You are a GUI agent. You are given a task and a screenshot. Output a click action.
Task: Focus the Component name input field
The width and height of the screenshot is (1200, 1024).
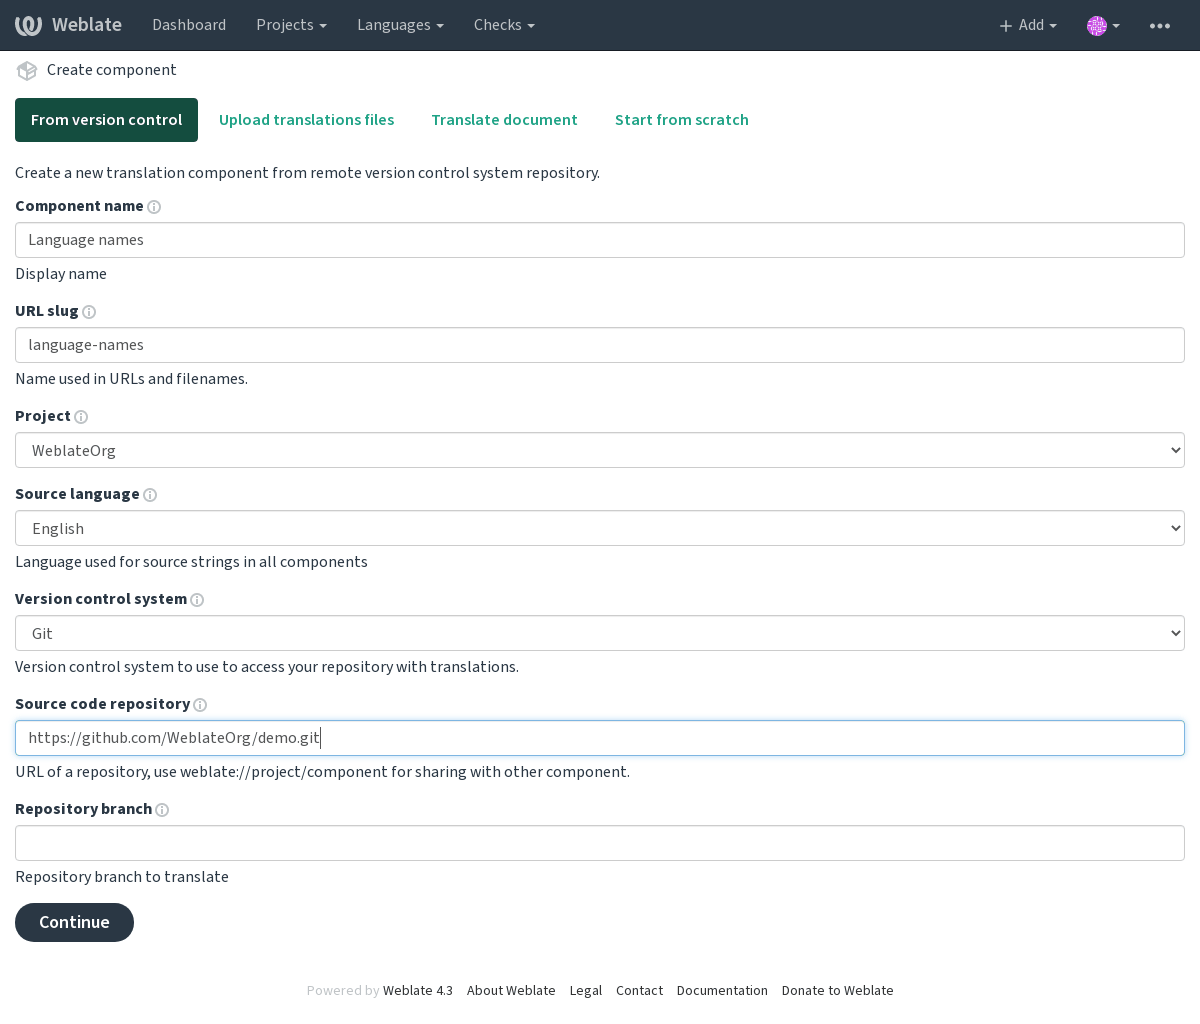[600, 240]
